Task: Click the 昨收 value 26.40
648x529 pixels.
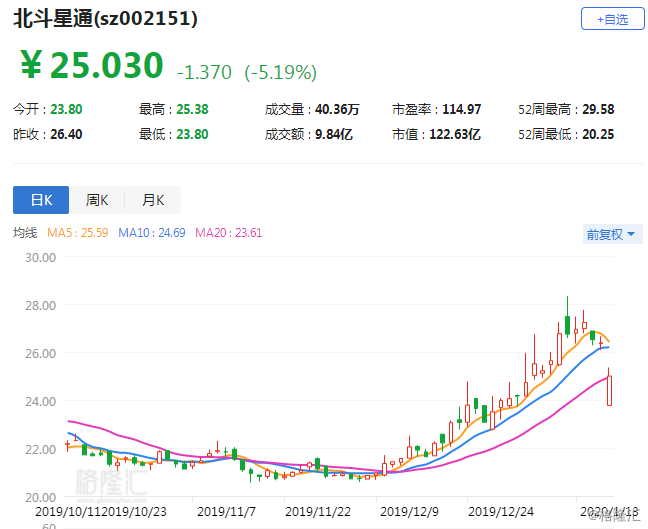Action: pyautogui.click(x=66, y=134)
